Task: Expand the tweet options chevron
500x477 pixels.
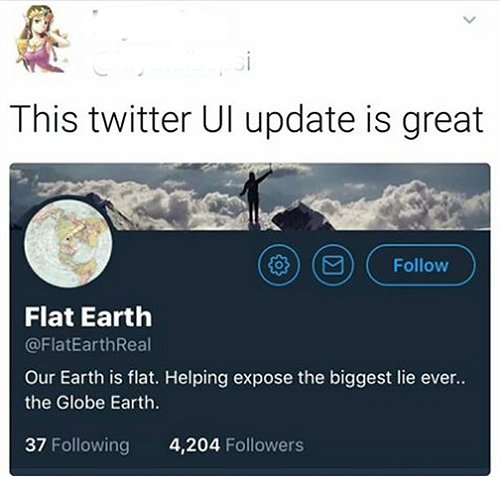Action: coord(470,20)
